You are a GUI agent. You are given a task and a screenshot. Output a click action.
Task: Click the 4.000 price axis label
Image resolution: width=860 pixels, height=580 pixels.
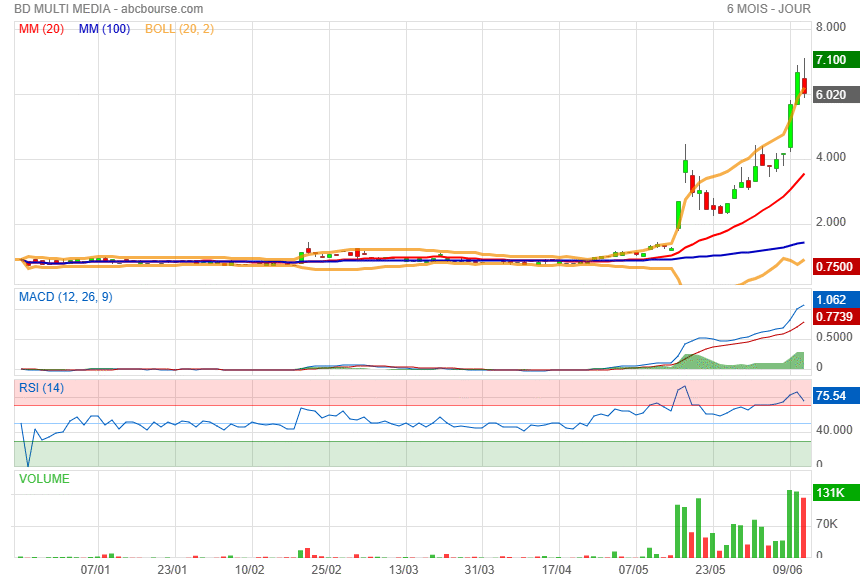click(830, 157)
